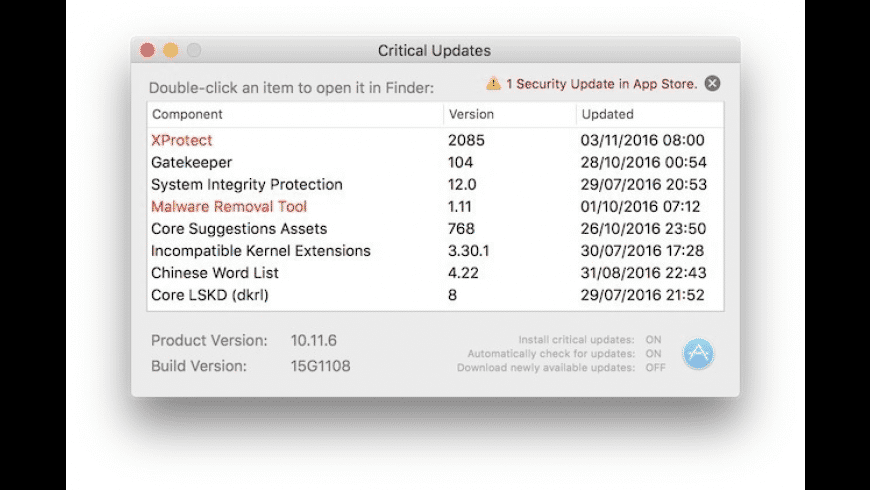Dismiss the security update notice
Viewport: 870px width, 490px height.
(712, 84)
